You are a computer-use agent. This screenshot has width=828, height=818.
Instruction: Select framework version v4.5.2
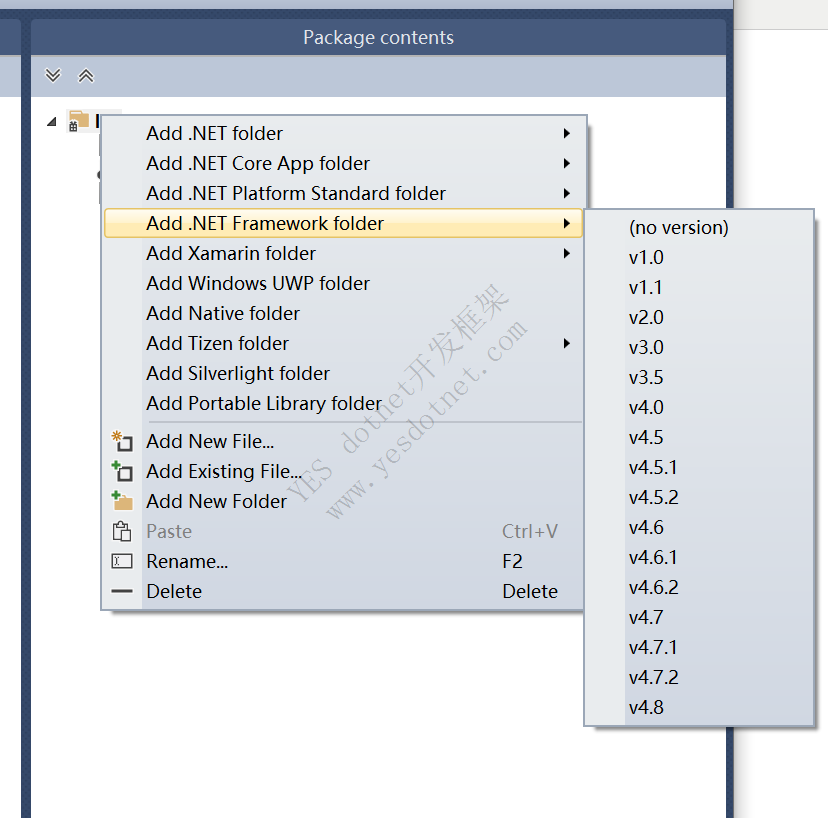[699, 497]
